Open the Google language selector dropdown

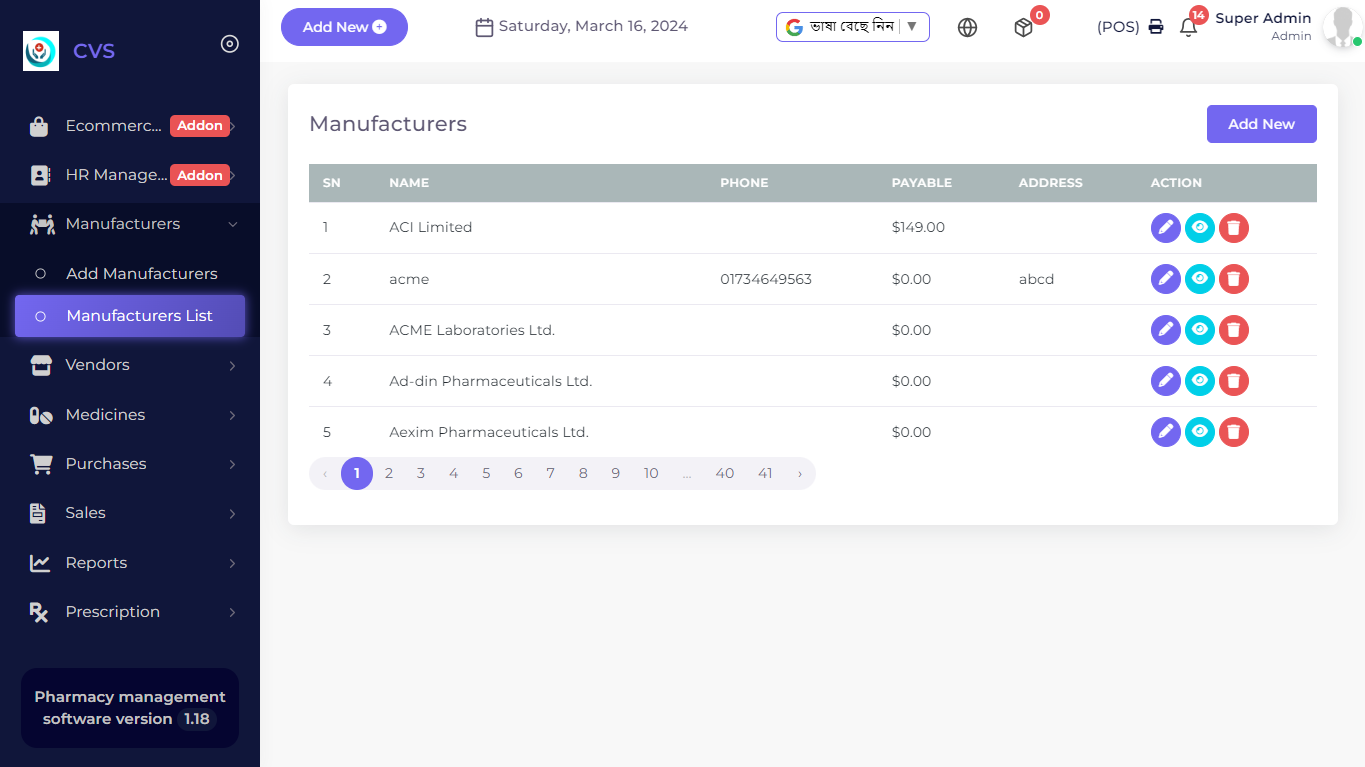[852, 27]
